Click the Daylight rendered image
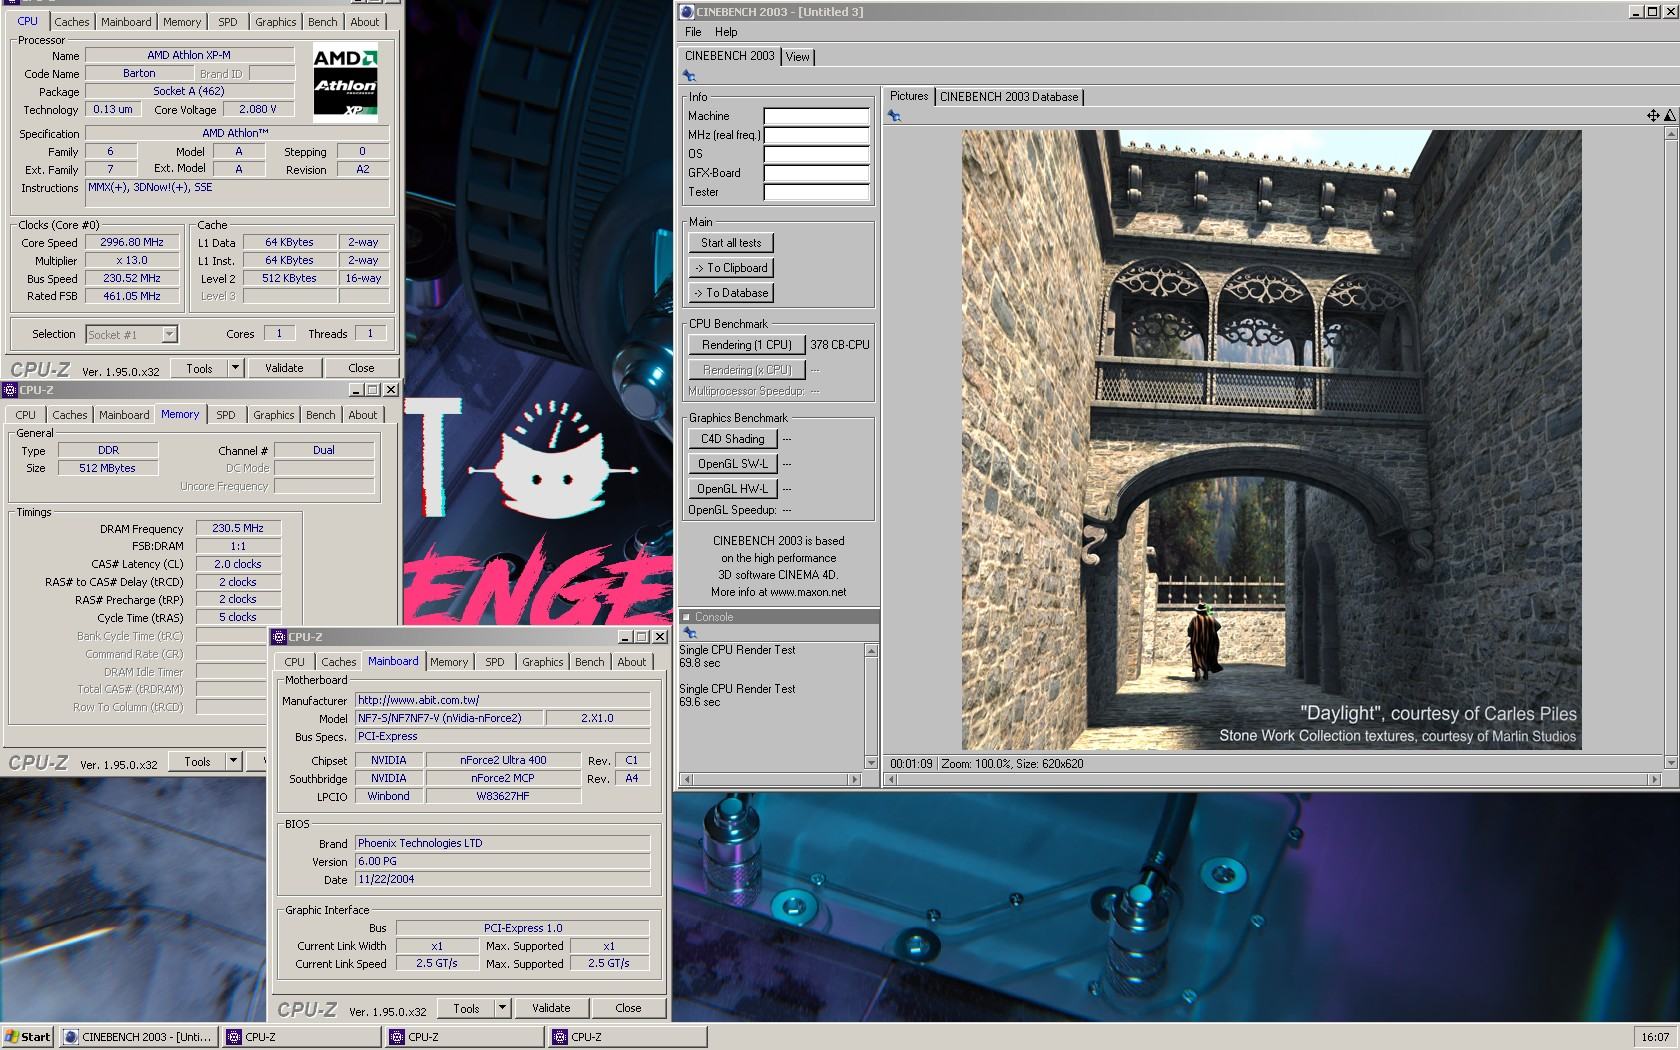1680x1050 pixels. [x=1271, y=440]
